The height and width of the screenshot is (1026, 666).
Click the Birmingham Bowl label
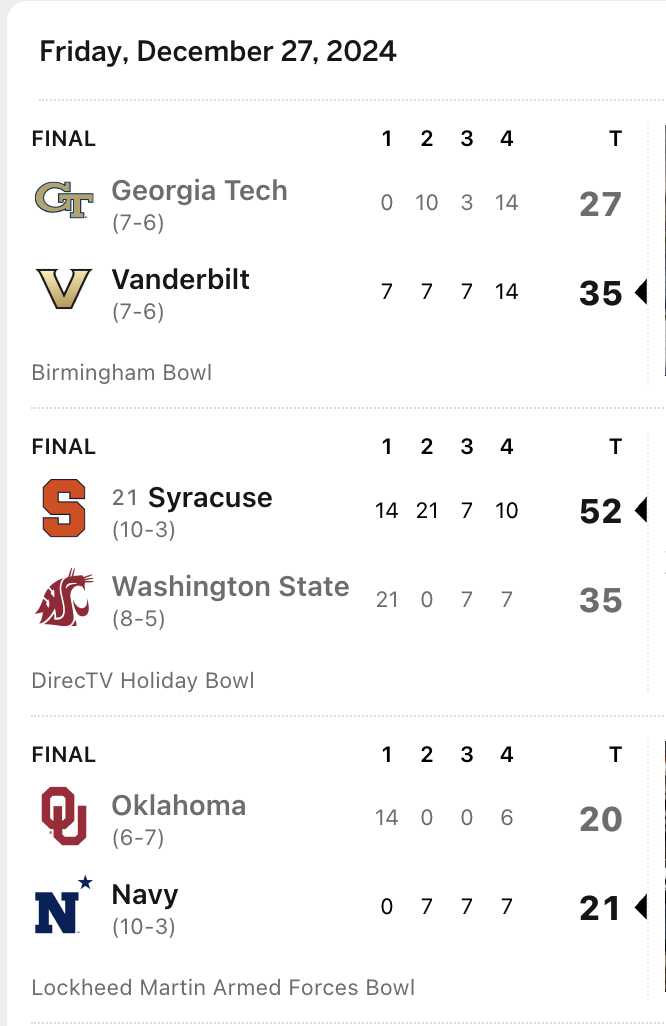[122, 372]
